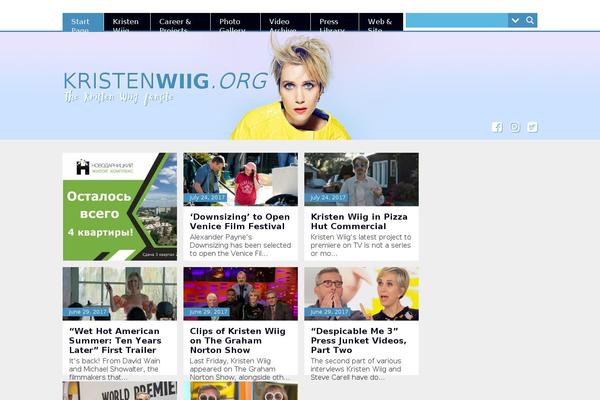Viewport: 600px width, 400px height.
Task: Click the July 24, 2017 date on Pizza Hut post
Action: pyautogui.click(x=328, y=198)
